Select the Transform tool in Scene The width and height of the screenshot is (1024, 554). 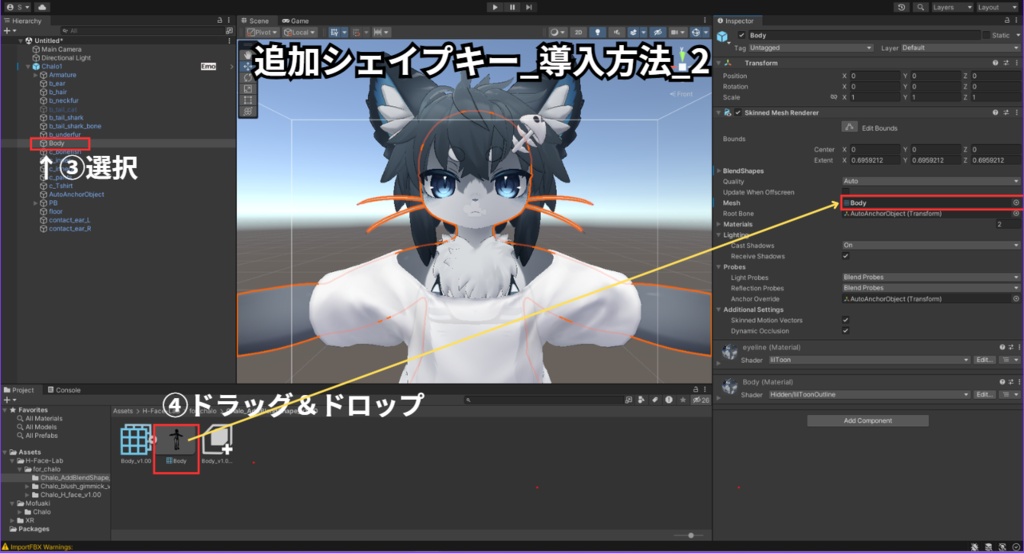(248, 112)
